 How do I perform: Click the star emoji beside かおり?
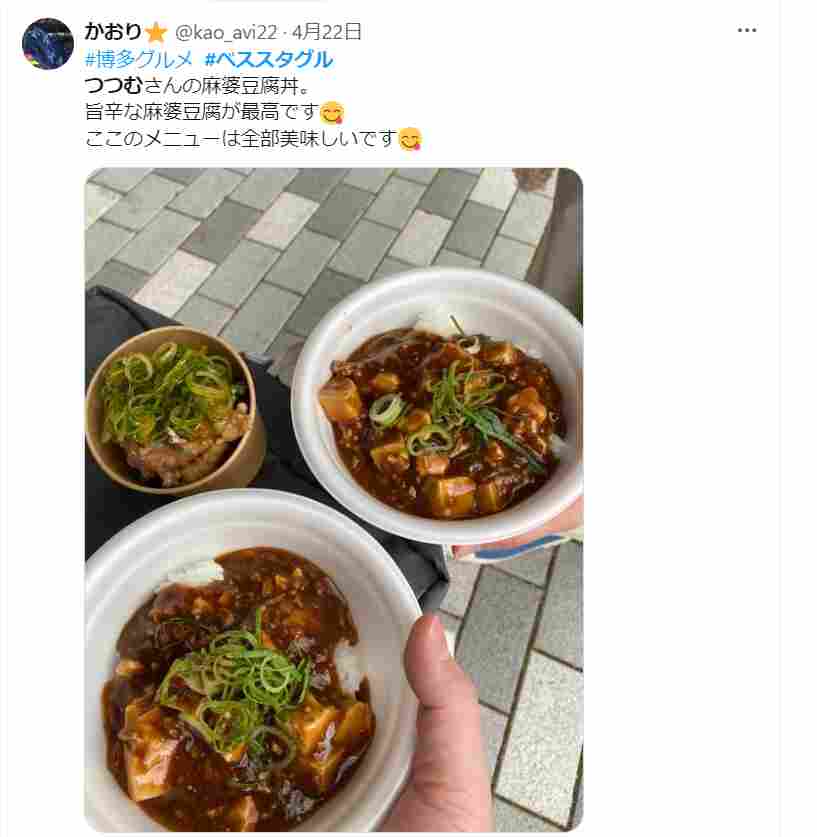click(x=156, y=33)
